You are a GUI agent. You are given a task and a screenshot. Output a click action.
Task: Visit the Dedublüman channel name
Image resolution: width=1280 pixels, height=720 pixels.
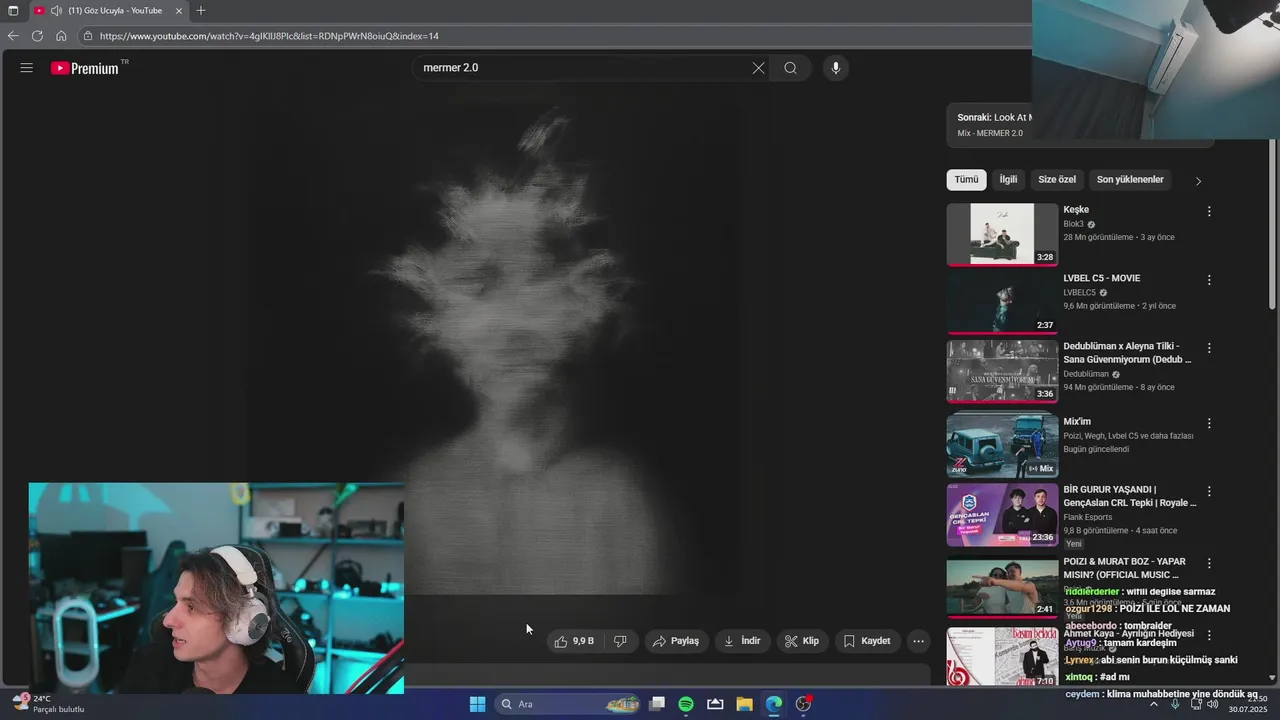[1086, 374]
